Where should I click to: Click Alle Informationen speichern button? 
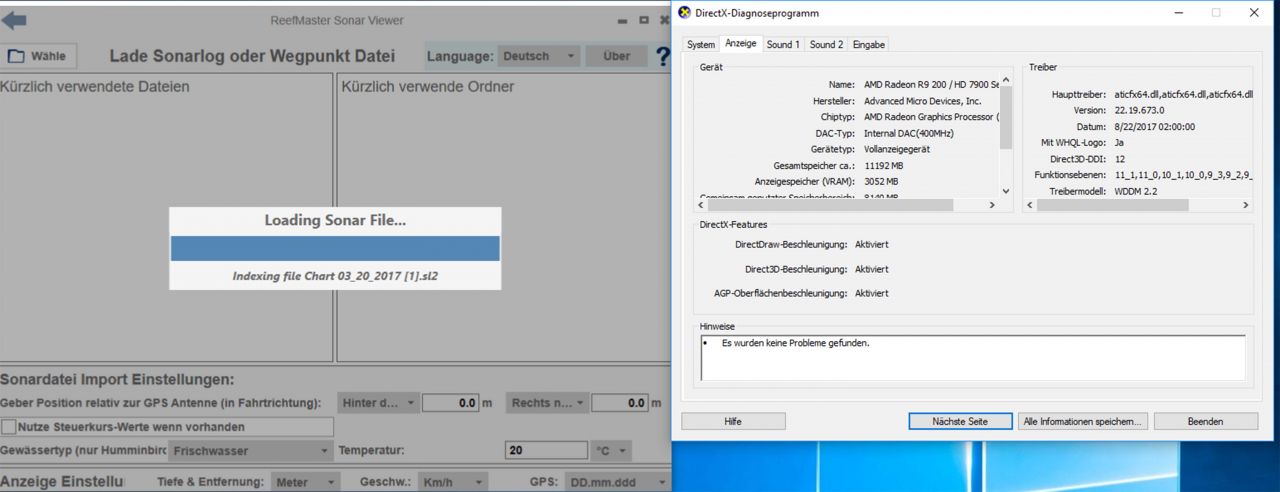[x=1082, y=421]
